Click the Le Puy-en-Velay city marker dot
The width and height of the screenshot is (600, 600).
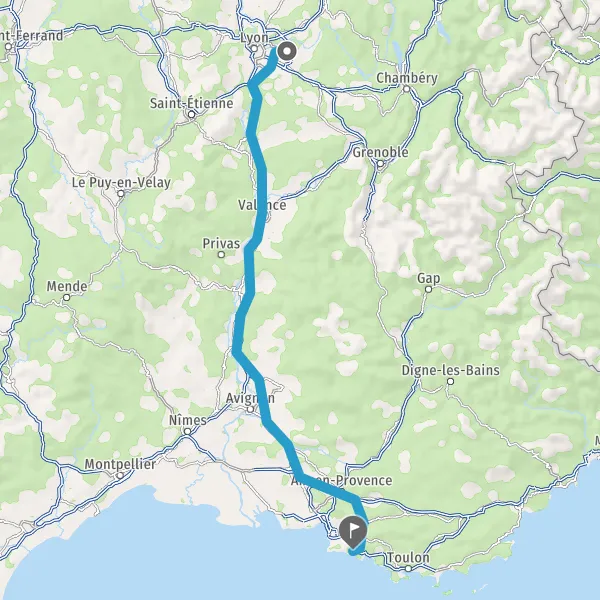click(121, 194)
